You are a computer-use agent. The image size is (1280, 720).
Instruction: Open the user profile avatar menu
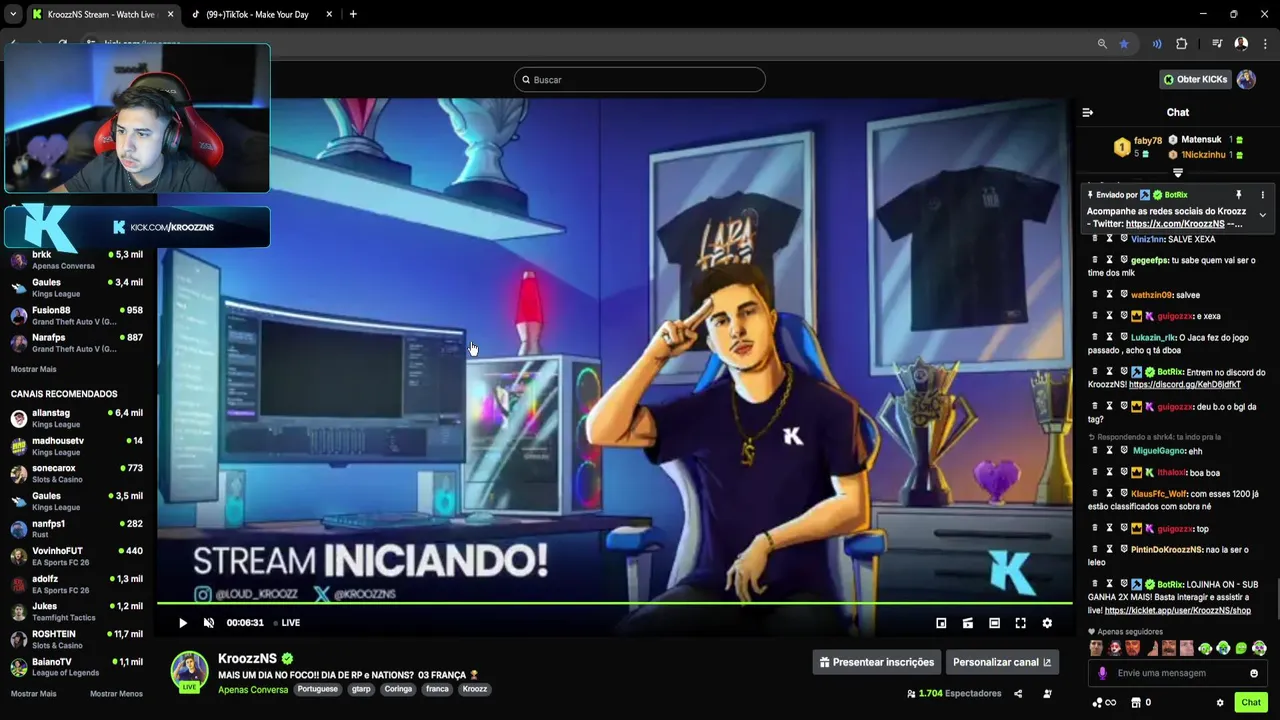pos(1246,80)
